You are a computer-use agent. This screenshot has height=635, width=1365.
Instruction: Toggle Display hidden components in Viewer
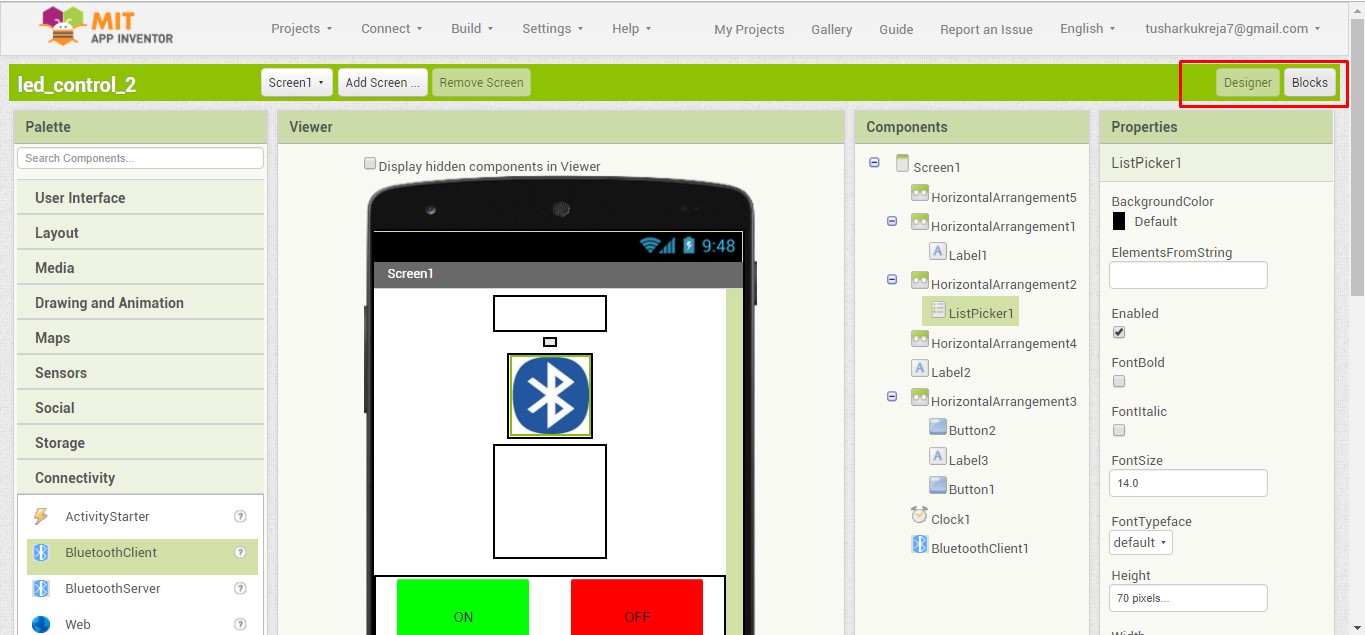[x=370, y=164]
